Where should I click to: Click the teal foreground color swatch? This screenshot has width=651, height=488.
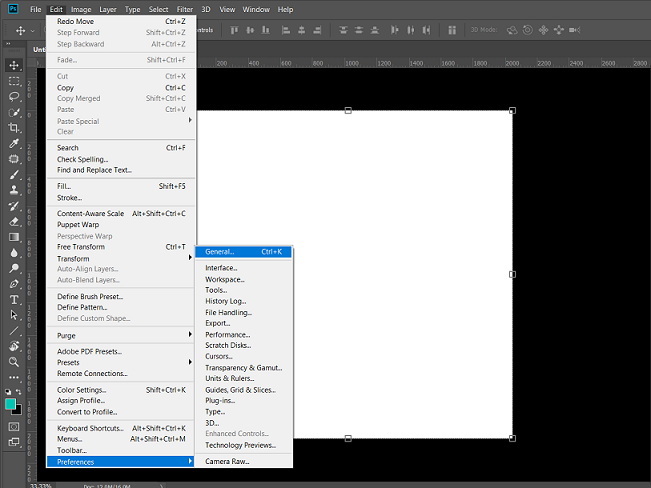pyautogui.click(x=11, y=404)
